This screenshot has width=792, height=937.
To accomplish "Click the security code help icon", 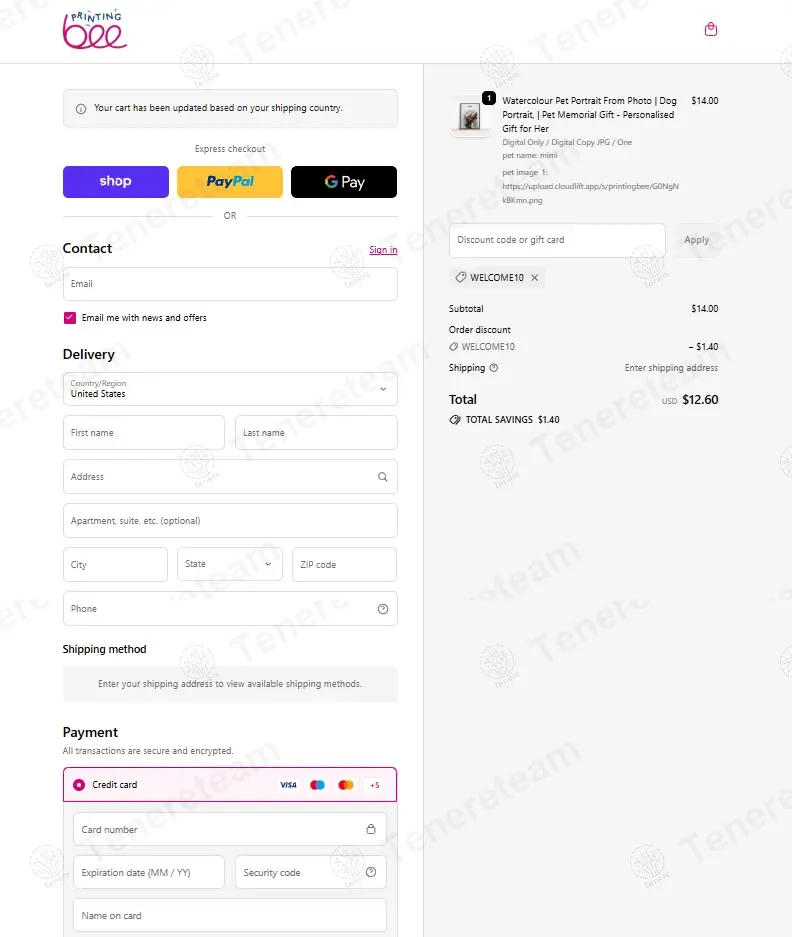I will pos(371,872).
